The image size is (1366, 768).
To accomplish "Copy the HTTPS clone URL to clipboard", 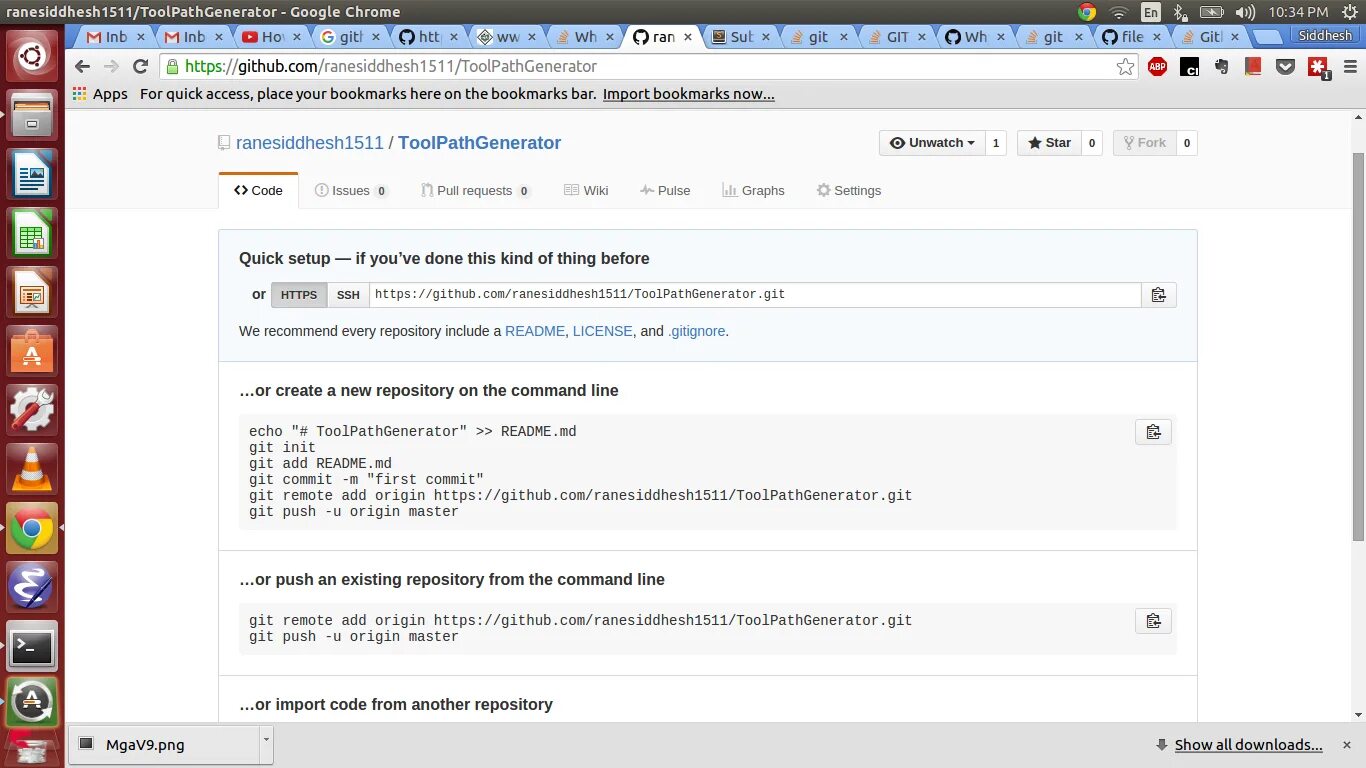I will 1159,295.
